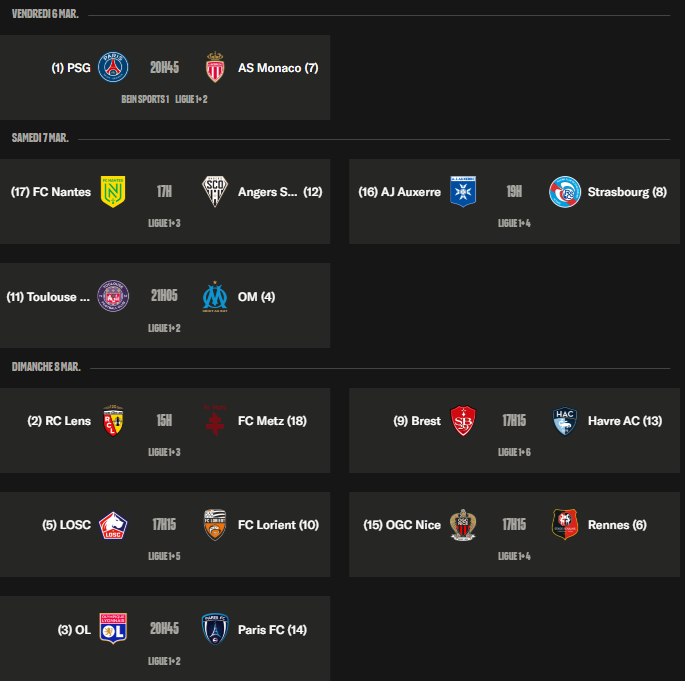Click the Strasbourg club crest
This screenshot has width=685, height=681.
(x=565, y=192)
